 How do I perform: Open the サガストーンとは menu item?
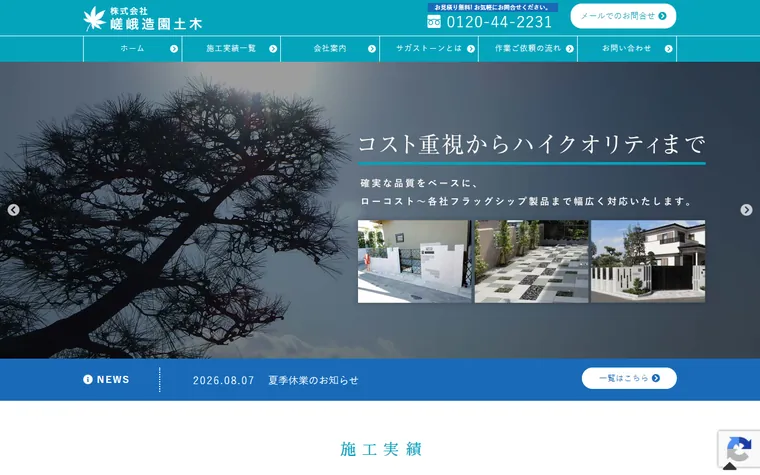(429, 48)
